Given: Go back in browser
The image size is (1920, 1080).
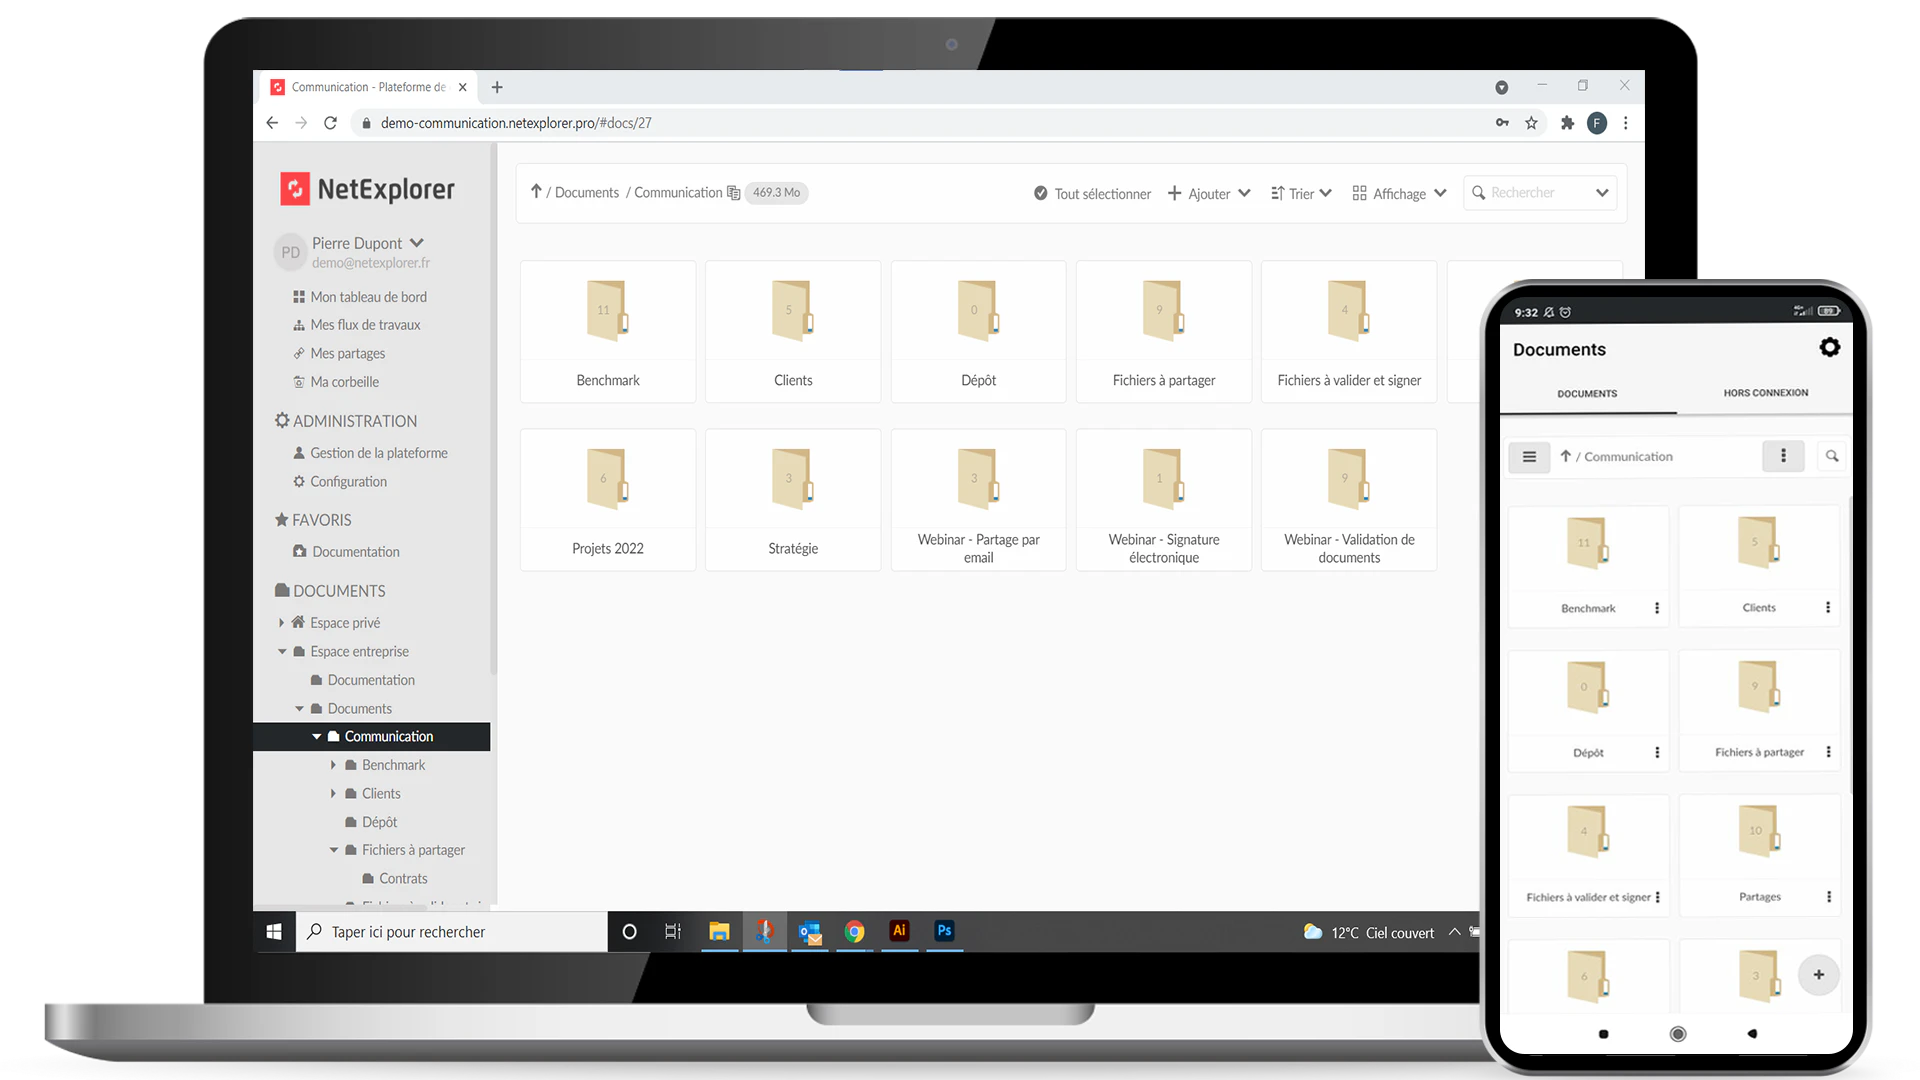Looking at the screenshot, I should (x=272, y=123).
